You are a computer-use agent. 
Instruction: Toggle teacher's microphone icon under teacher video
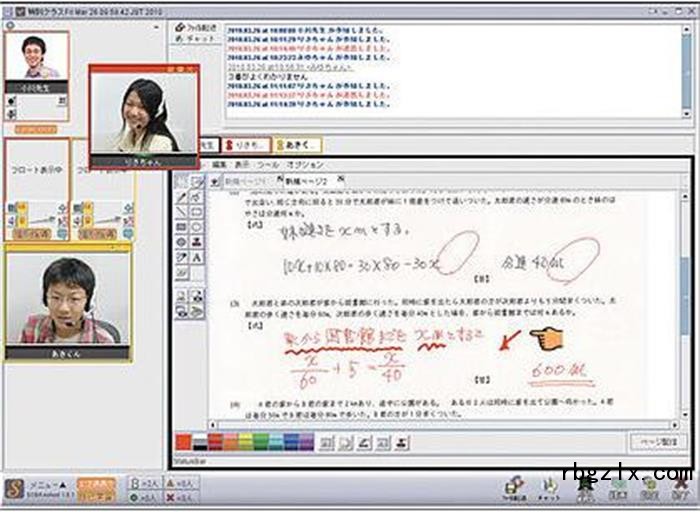pos(12,101)
